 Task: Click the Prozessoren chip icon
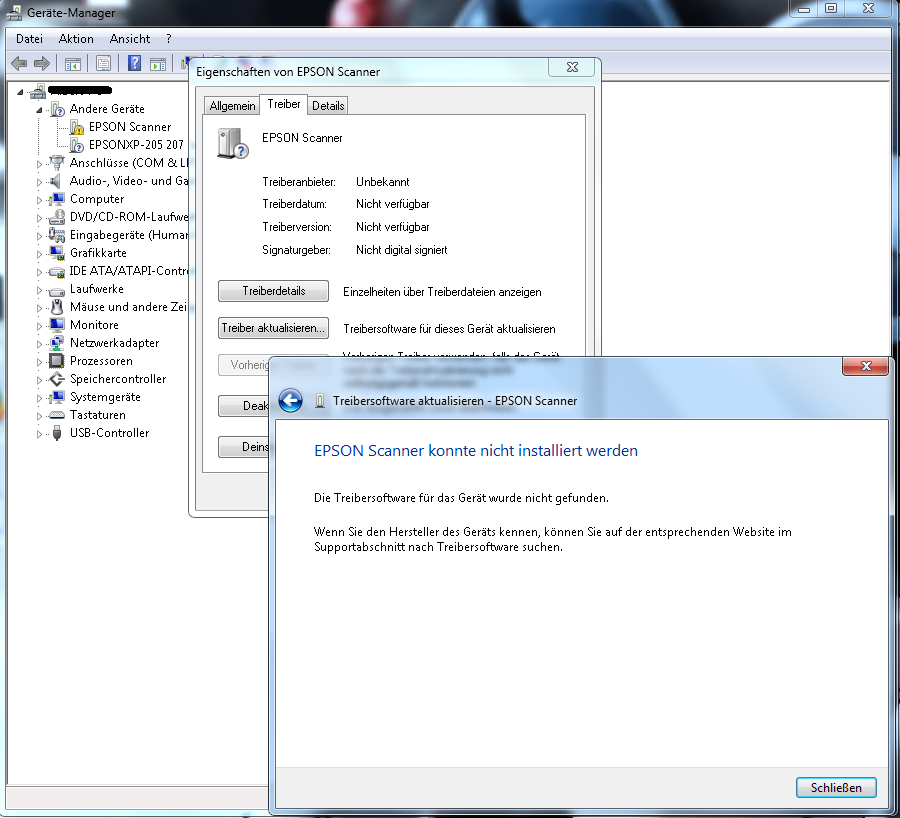tap(57, 361)
